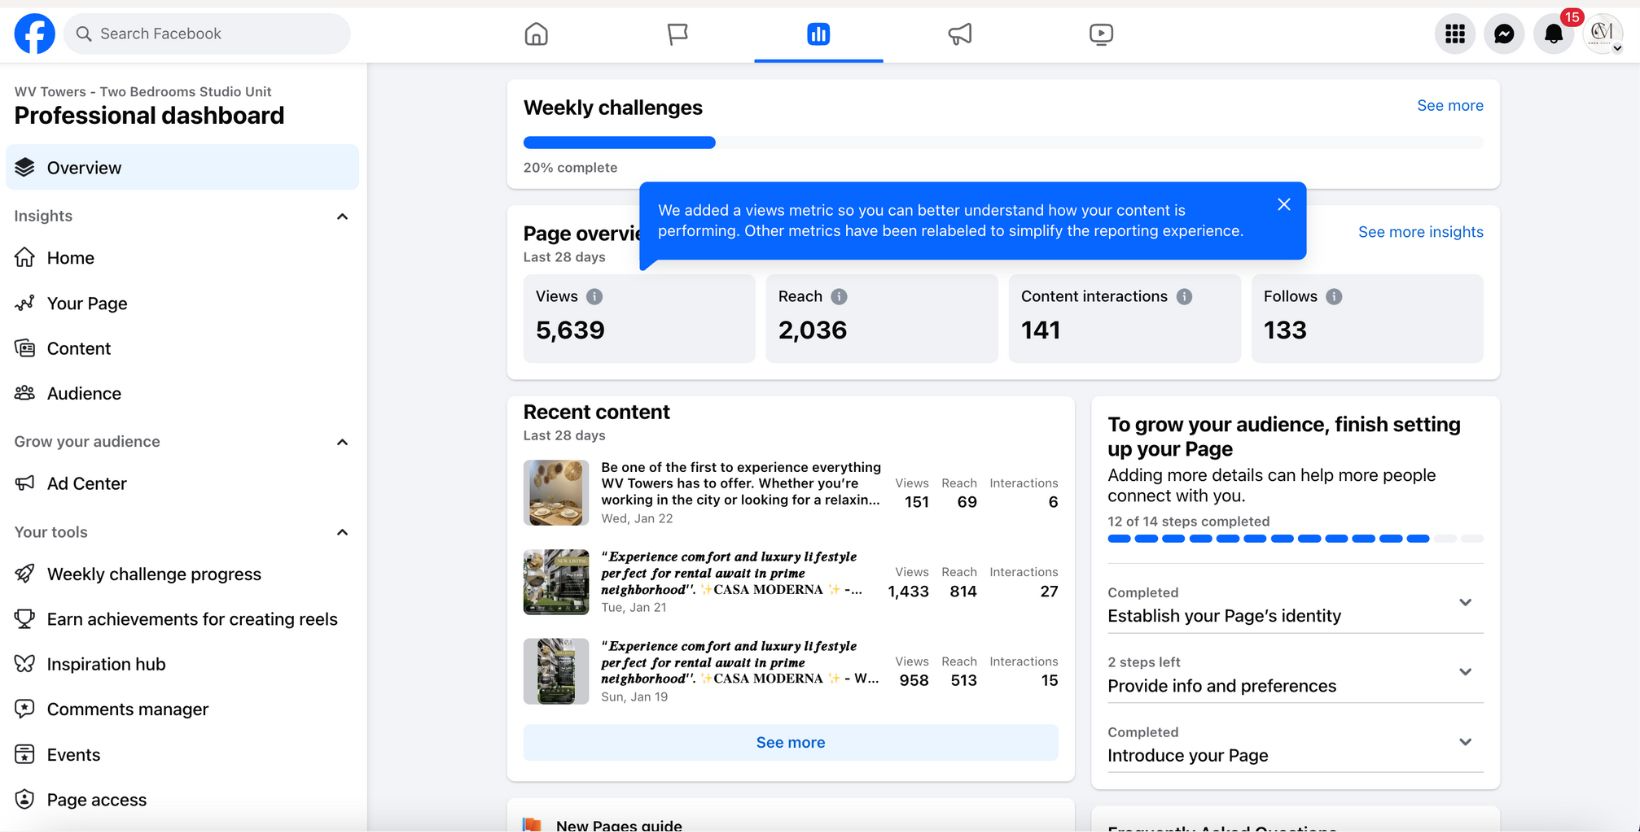Click the Views 5,639 metric card

point(639,318)
